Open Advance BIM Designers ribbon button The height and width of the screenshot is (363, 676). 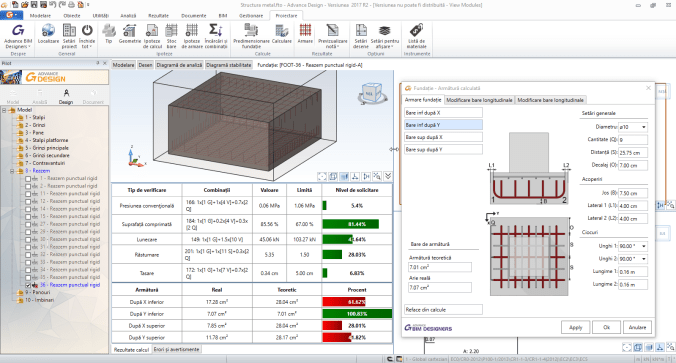click(x=18, y=36)
